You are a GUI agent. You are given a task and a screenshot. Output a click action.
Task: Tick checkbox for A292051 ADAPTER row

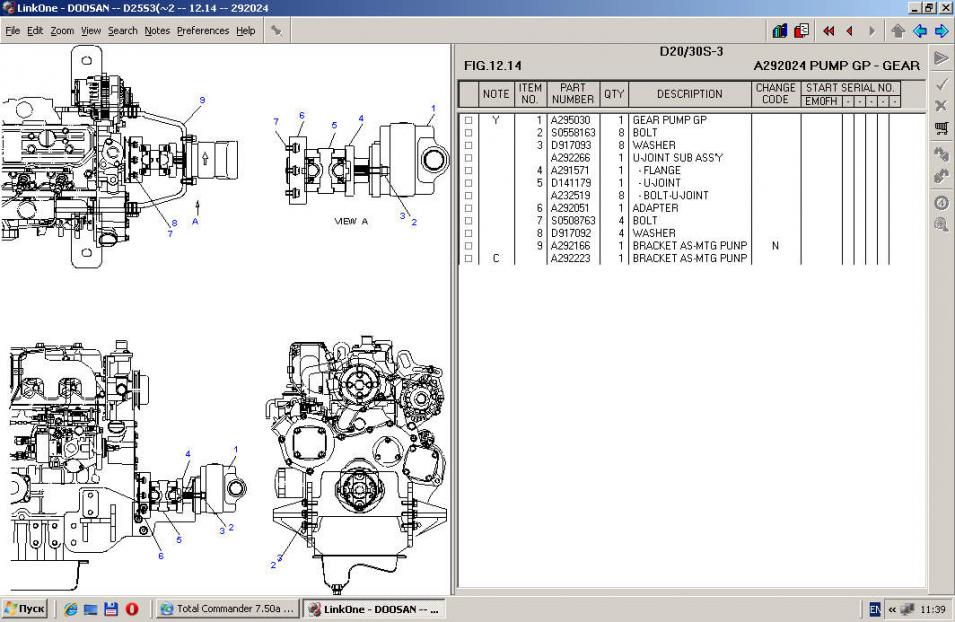468,208
